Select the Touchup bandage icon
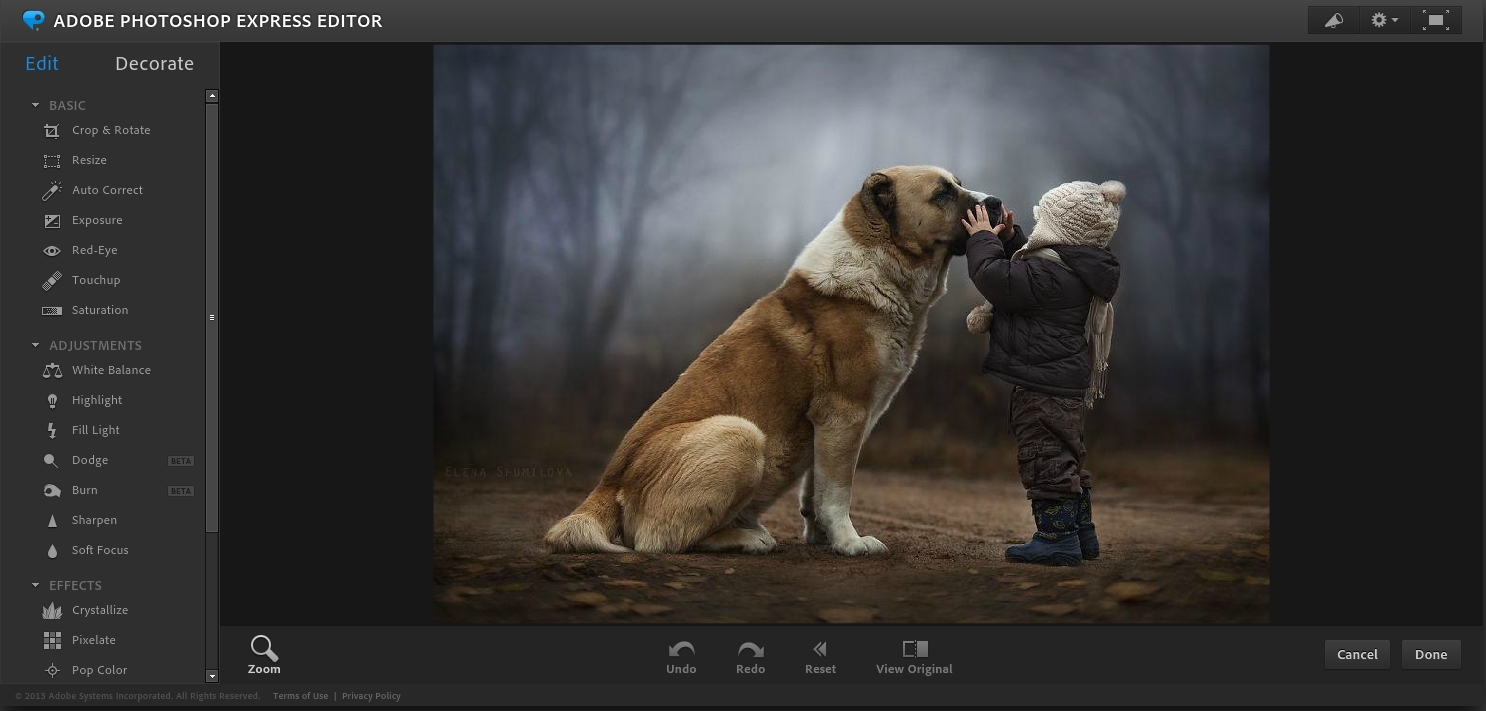The width and height of the screenshot is (1486, 711). tap(52, 280)
